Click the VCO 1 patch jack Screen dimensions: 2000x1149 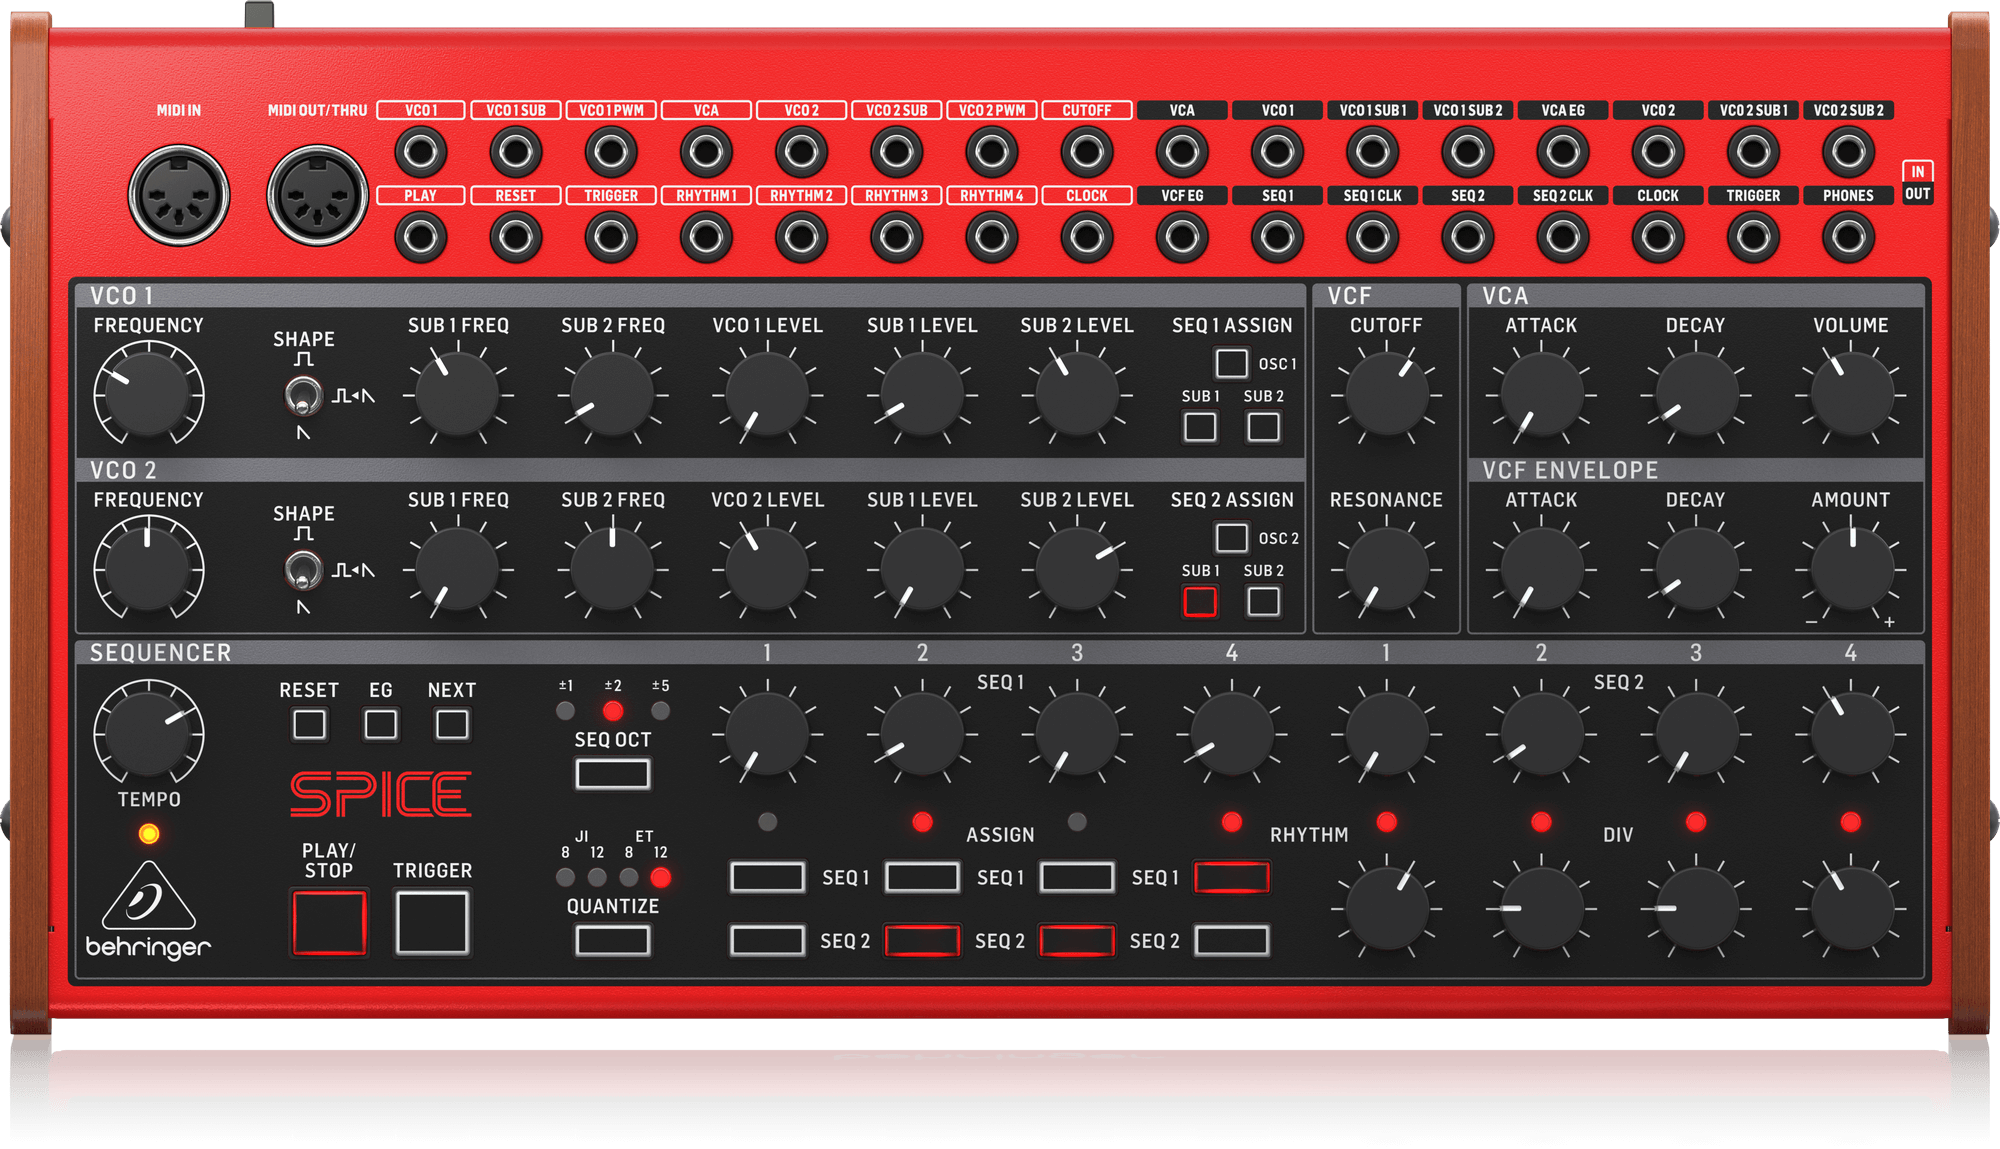point(423,152)
